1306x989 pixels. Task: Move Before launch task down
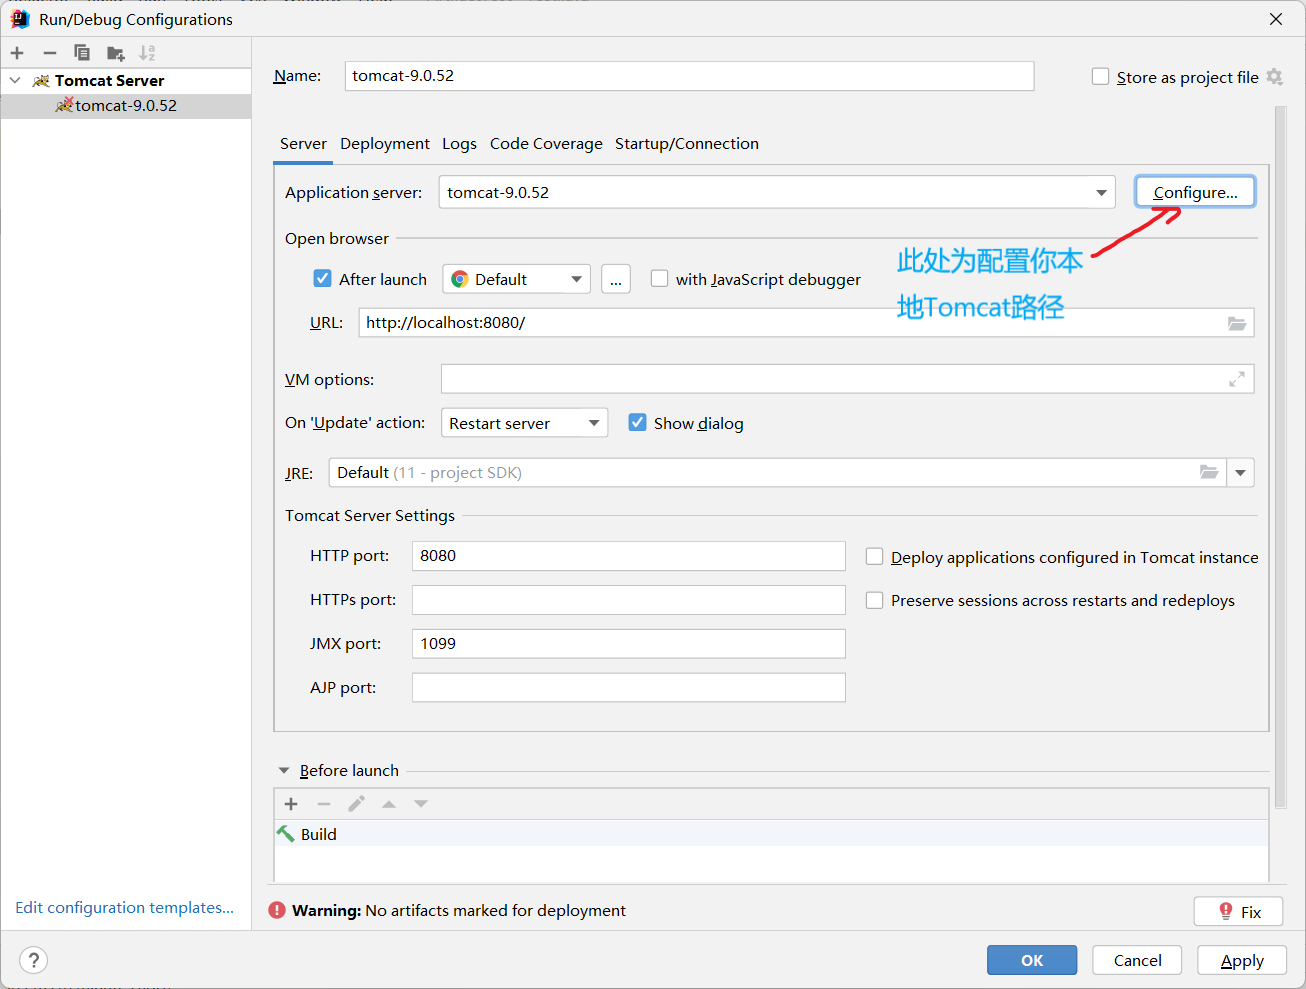coord(421,804)
